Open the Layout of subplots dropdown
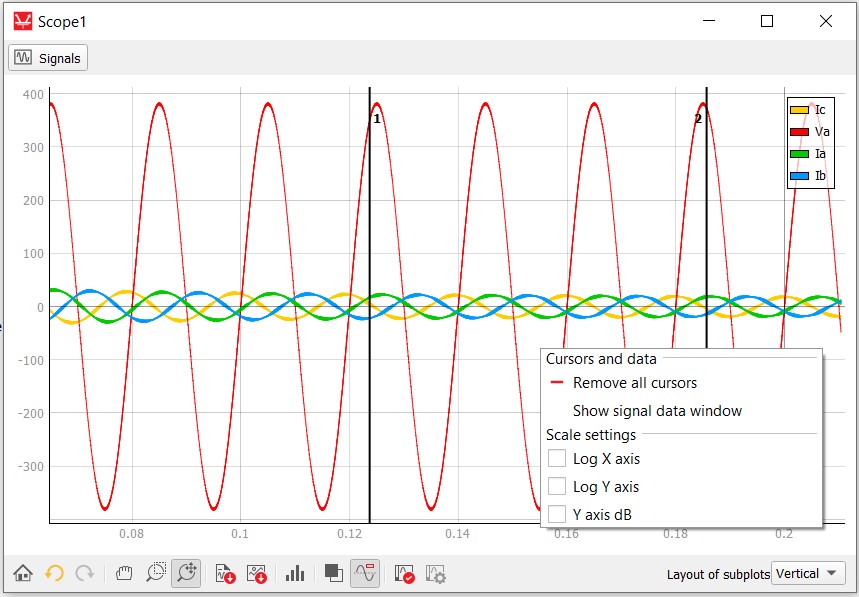The height and width of the screenshot is (597, 859). (809, 574)
